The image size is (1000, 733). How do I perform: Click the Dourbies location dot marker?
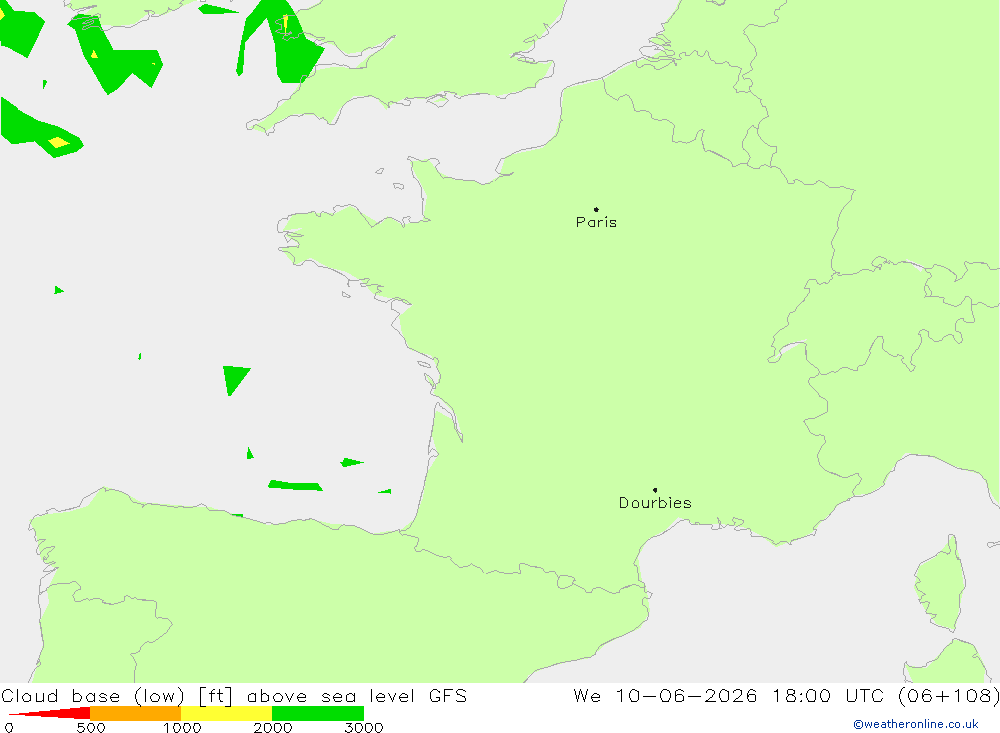[x=655, y=490]
